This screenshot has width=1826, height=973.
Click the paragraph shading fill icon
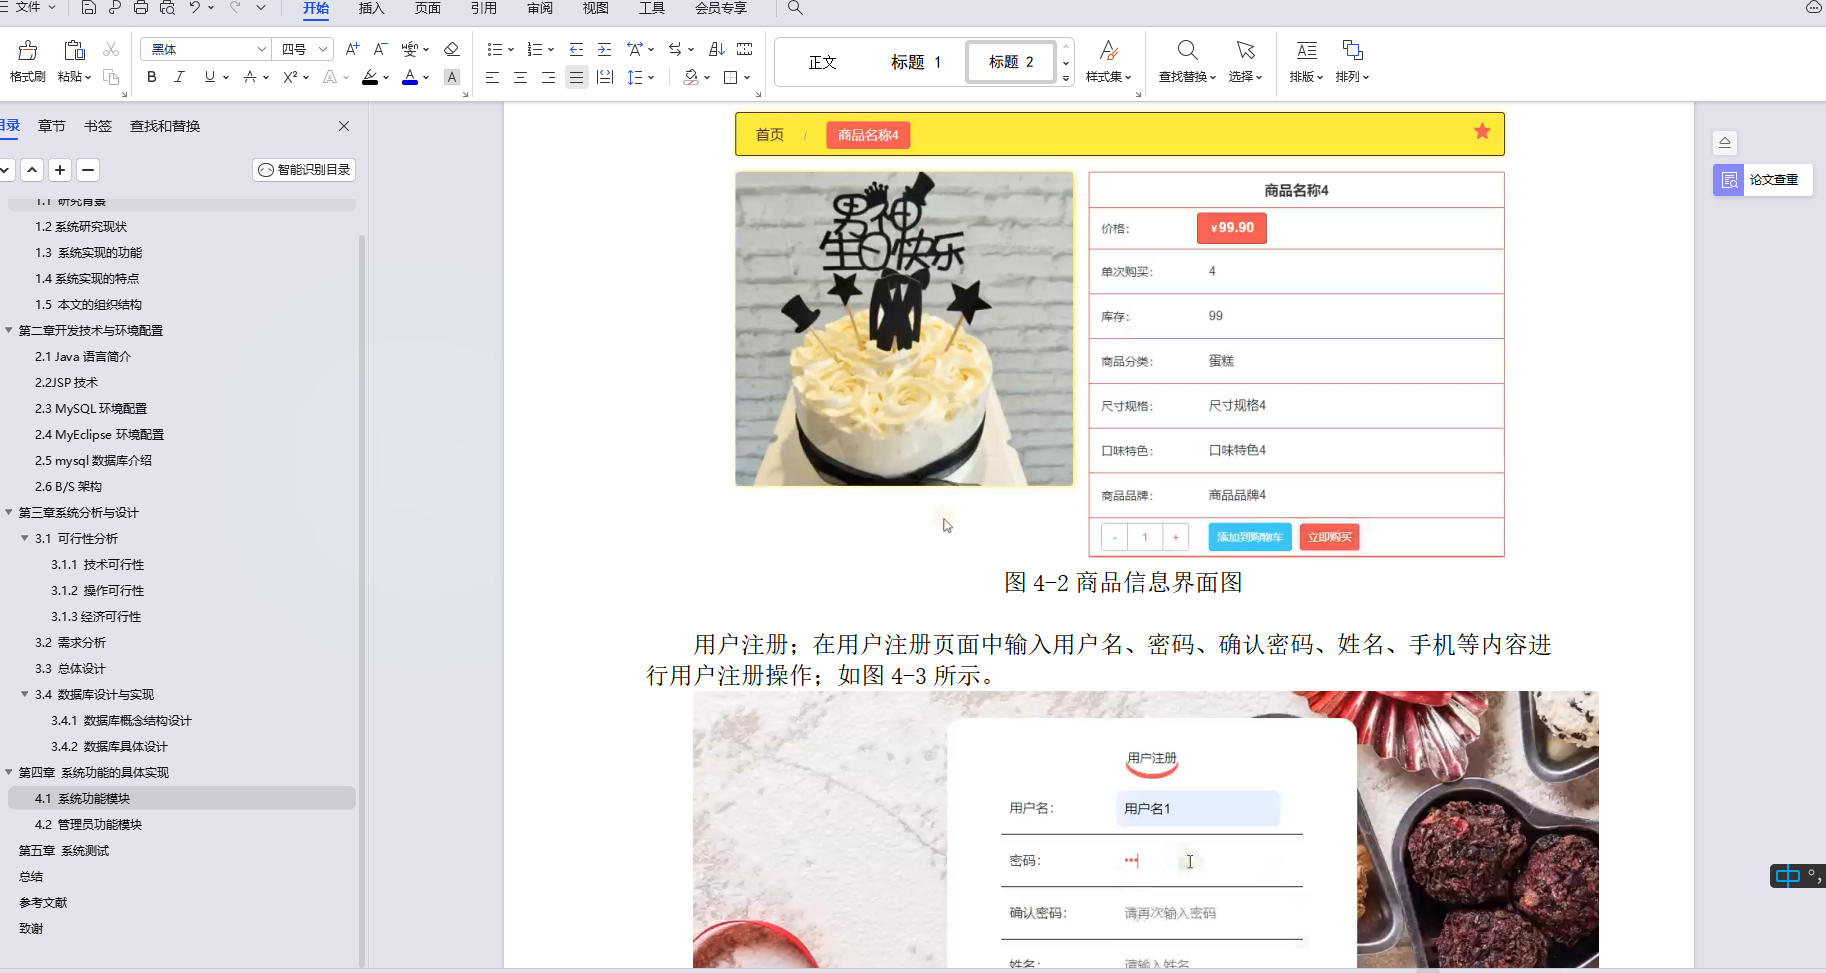pyautogui.click(x=691, y=77)
